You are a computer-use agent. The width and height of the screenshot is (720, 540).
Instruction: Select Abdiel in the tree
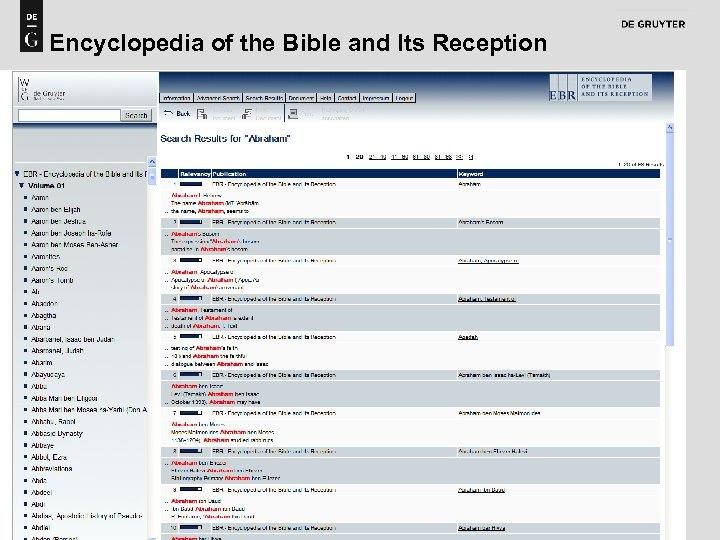point(40,528)
